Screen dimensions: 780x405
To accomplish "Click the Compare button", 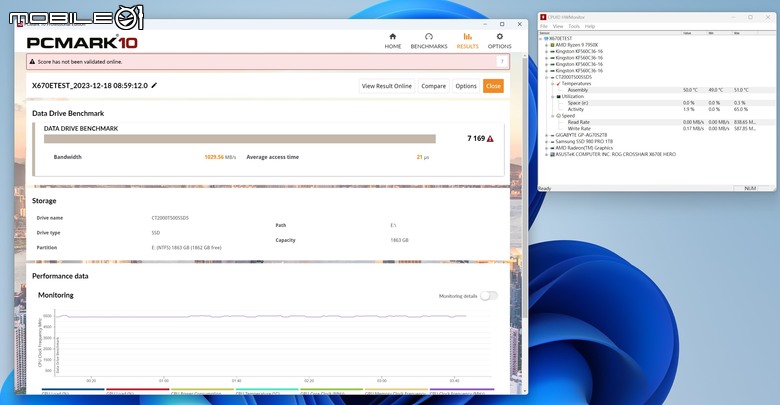I will 433,86.
